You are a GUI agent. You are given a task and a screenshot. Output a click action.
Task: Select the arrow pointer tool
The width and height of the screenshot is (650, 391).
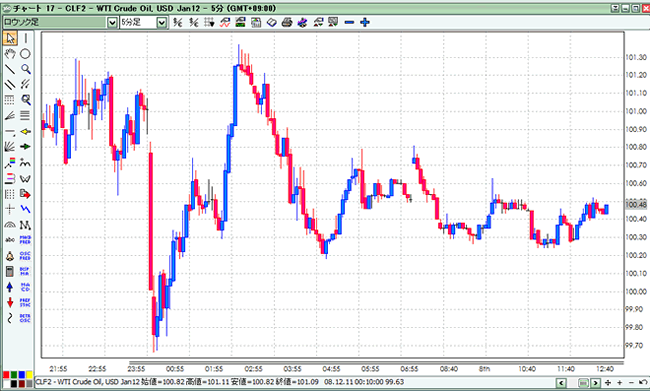(x=10, y=38)
